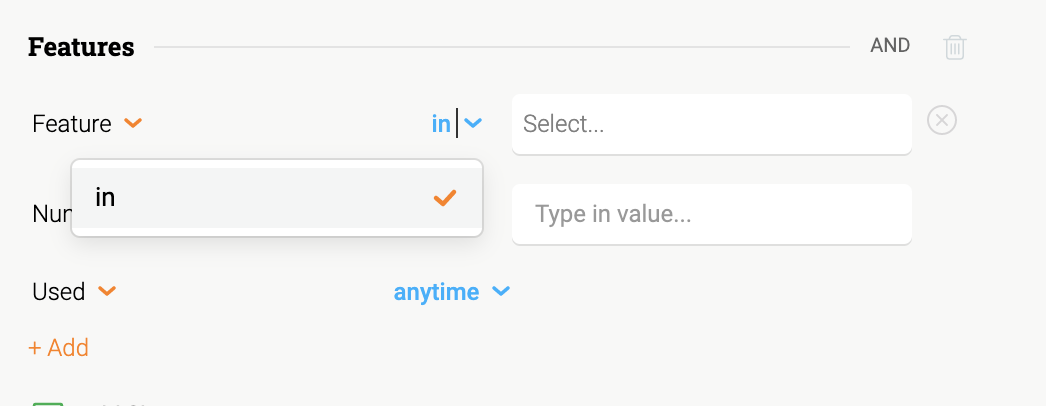Click the Feature attribute label

tap(72, 124)
